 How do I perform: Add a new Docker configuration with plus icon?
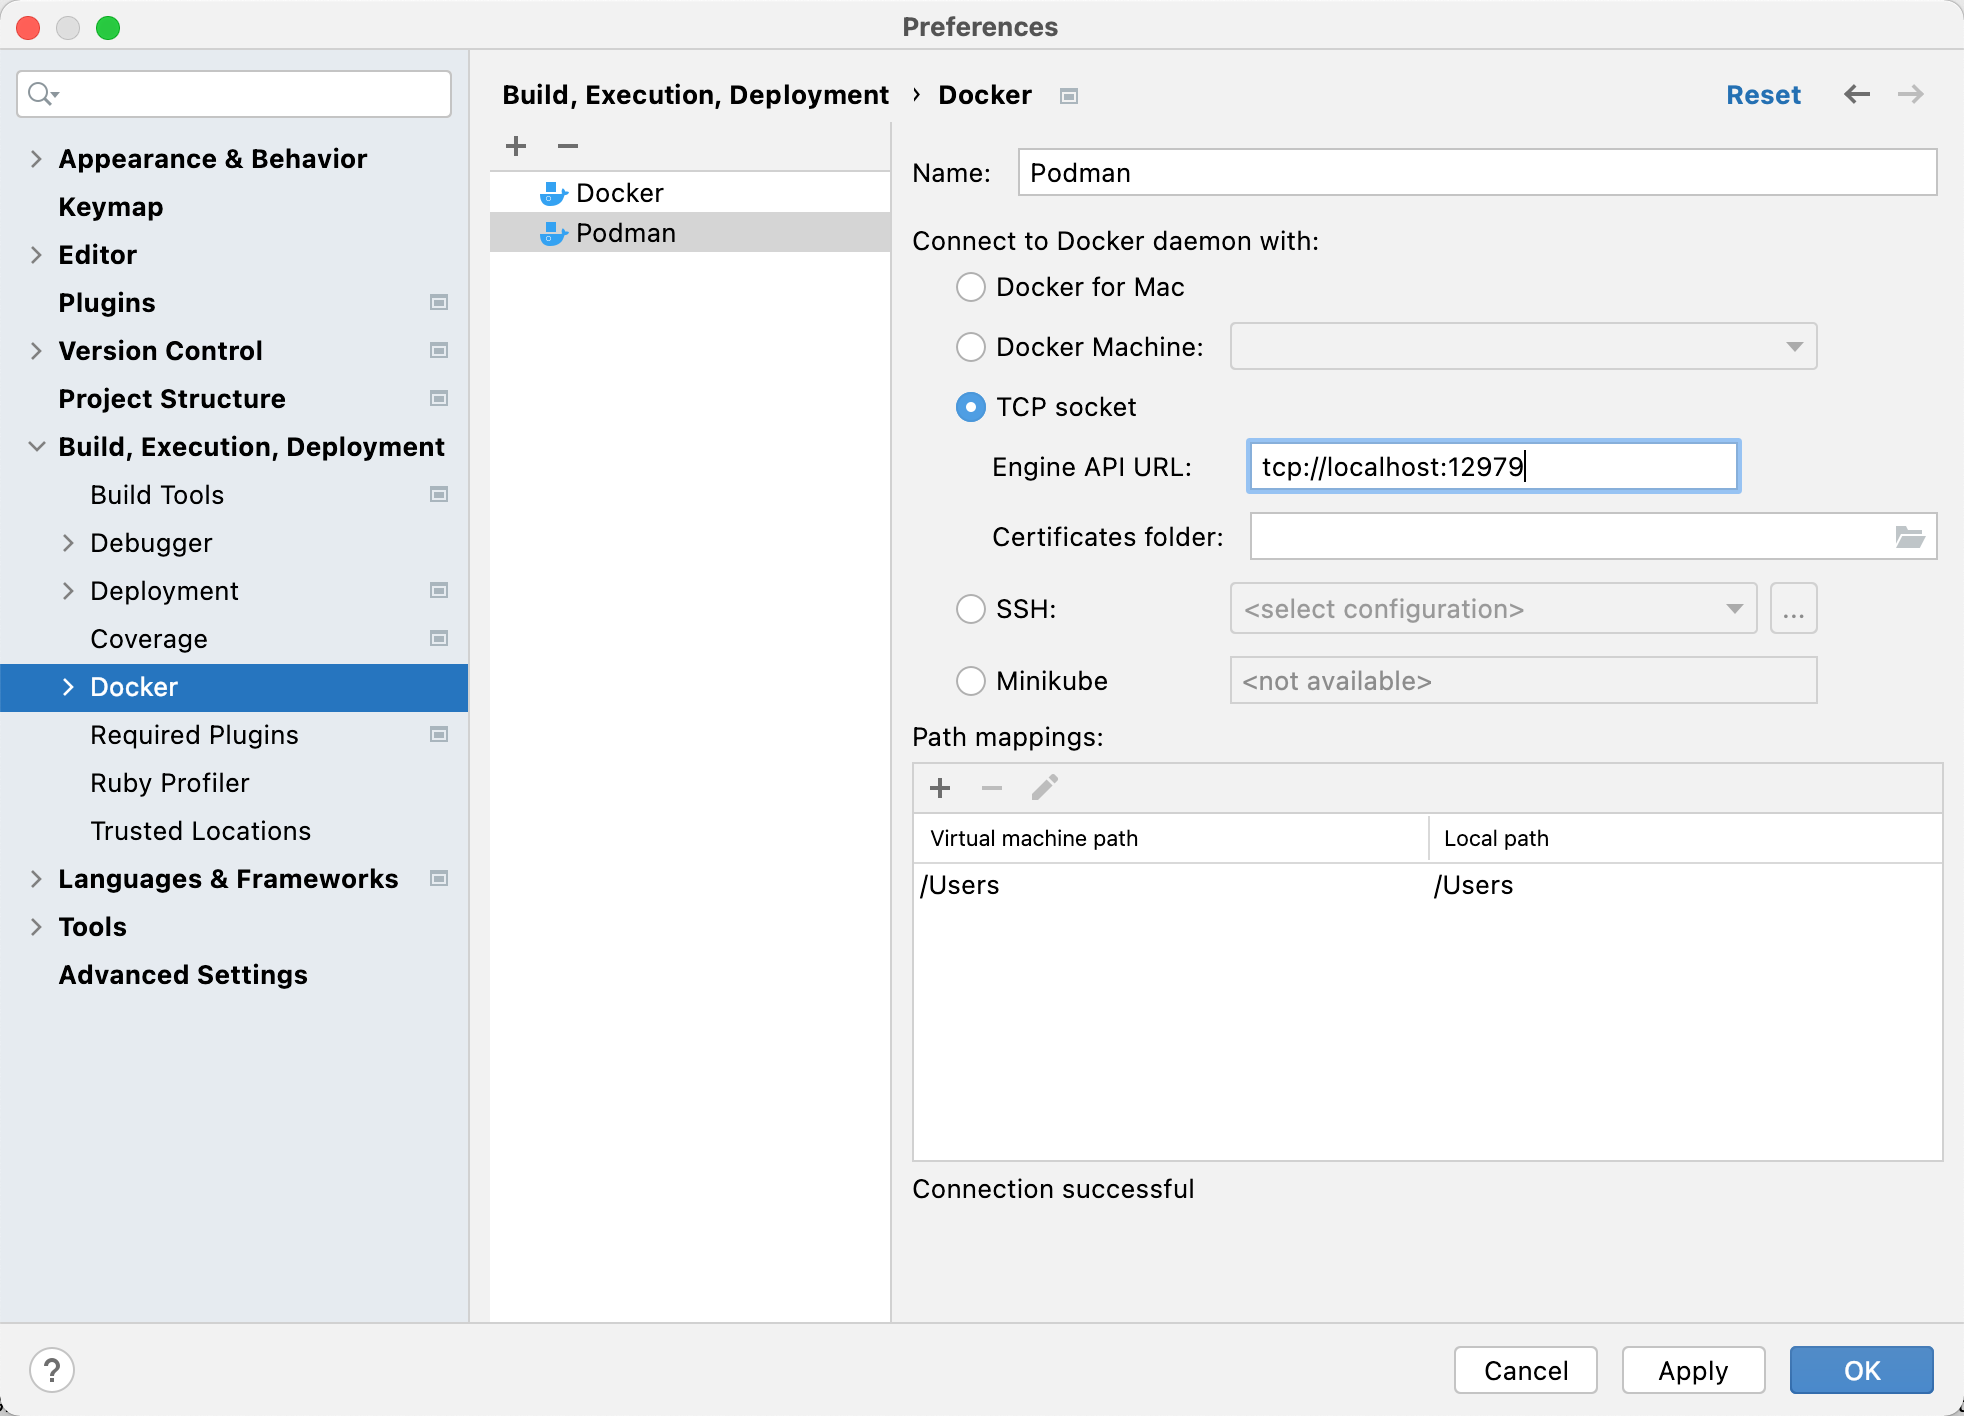(515, 145)
